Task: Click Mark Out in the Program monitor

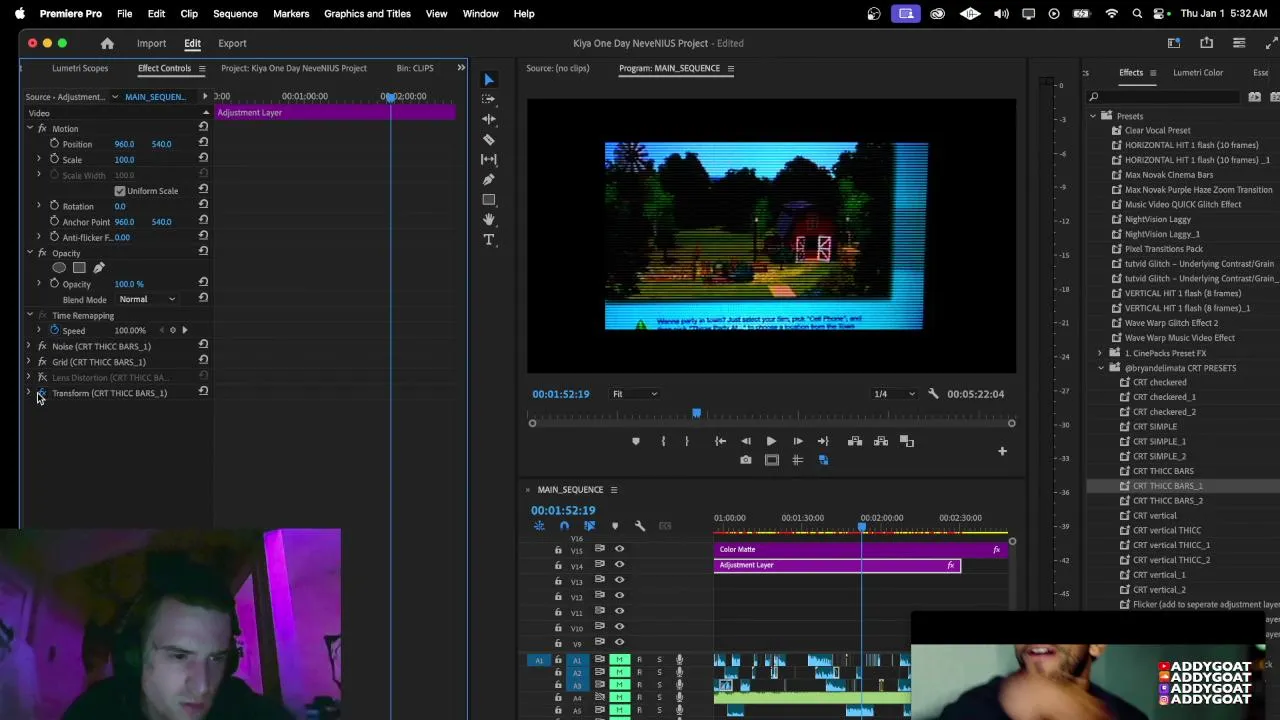Action: 686,441
